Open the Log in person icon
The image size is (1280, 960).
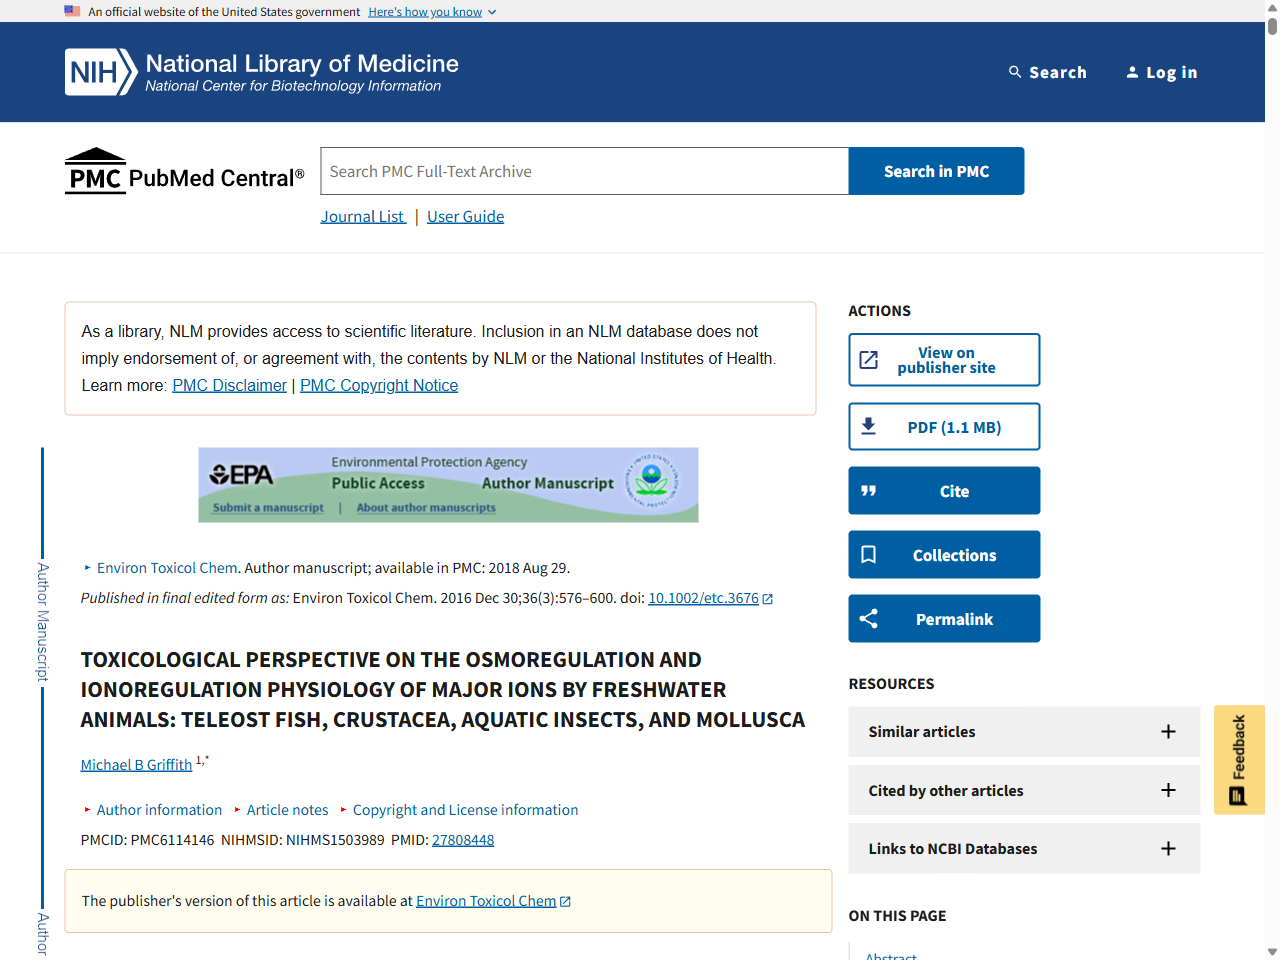coord(1132,71)
